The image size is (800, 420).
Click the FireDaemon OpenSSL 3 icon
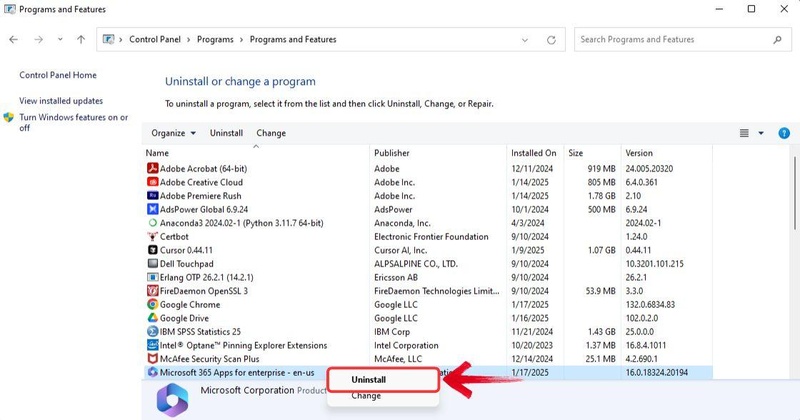coord(152,290)
